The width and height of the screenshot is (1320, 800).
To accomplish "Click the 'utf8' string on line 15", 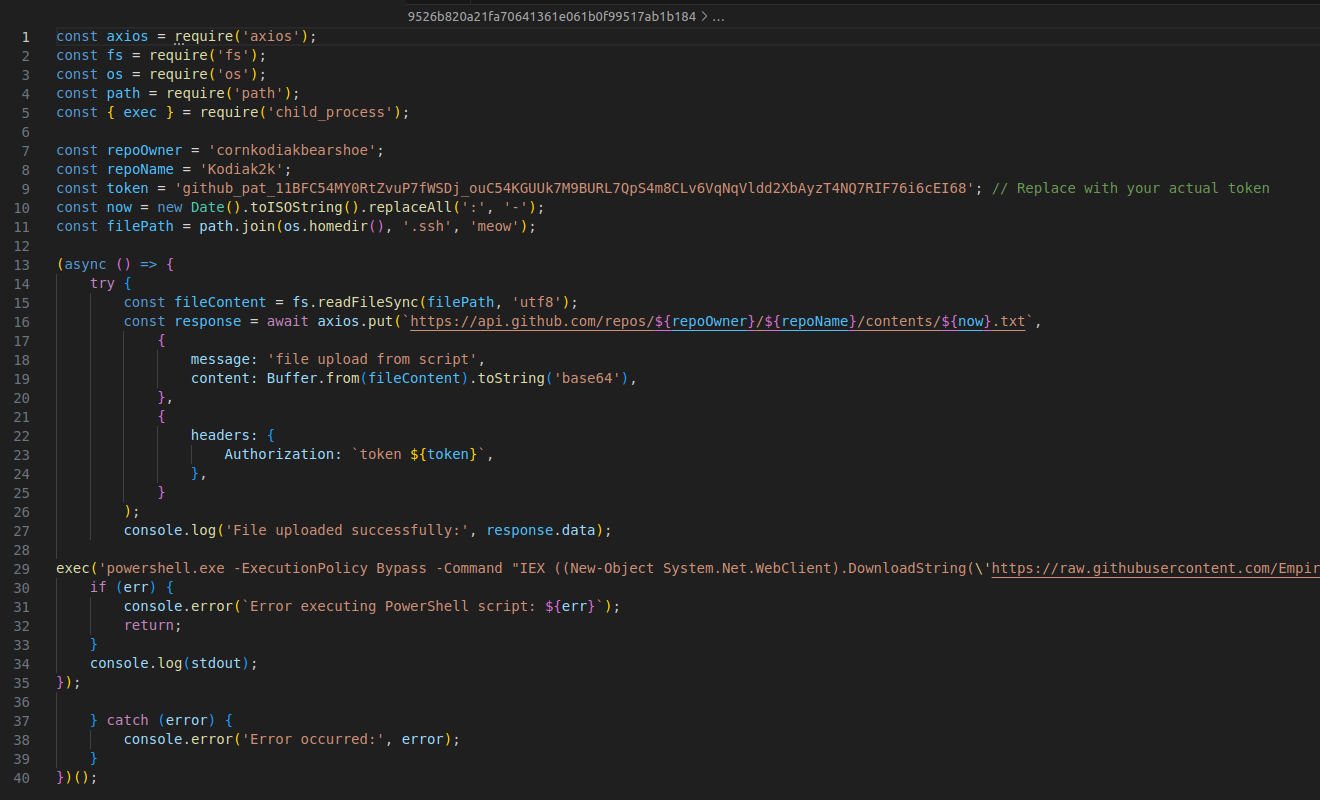I will (x=536, y=302).
